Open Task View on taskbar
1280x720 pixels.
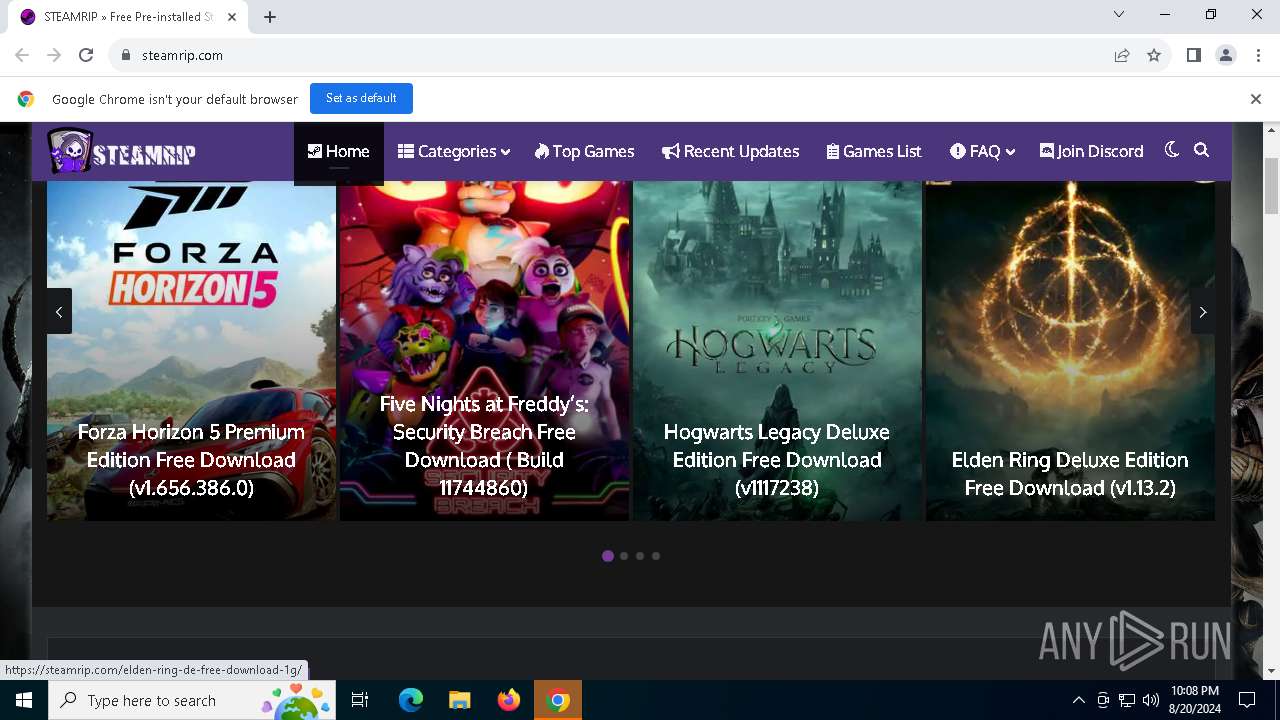tap(360, 700)
